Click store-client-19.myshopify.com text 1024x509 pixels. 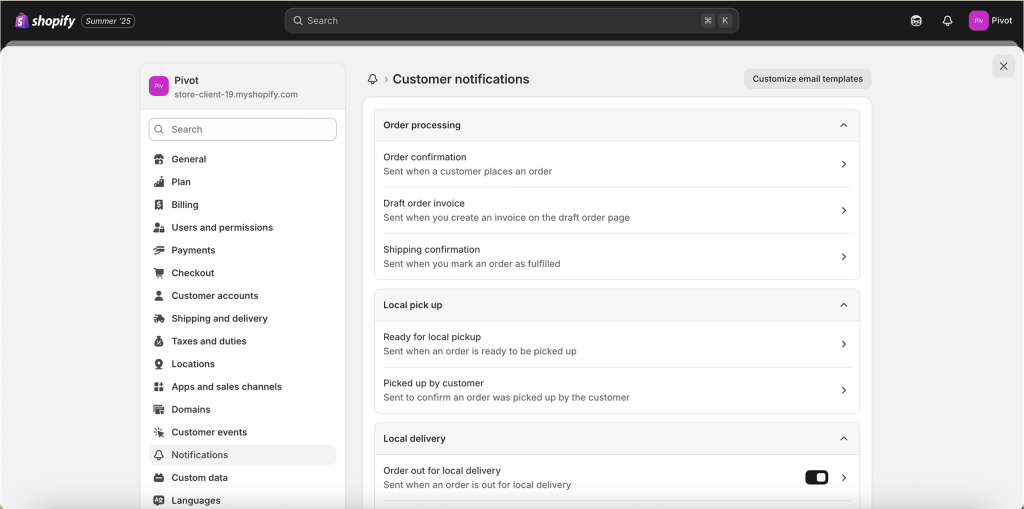tap(236, 94)
